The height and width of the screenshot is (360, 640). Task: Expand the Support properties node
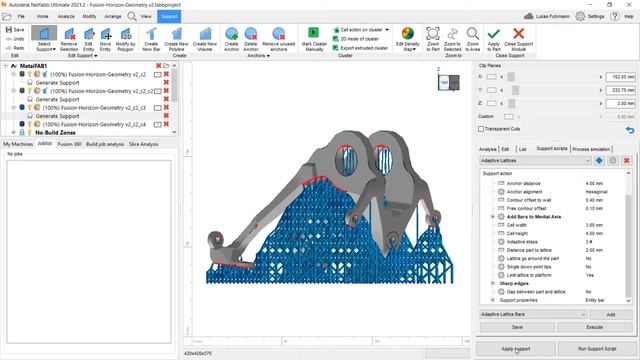coord(493,300)
